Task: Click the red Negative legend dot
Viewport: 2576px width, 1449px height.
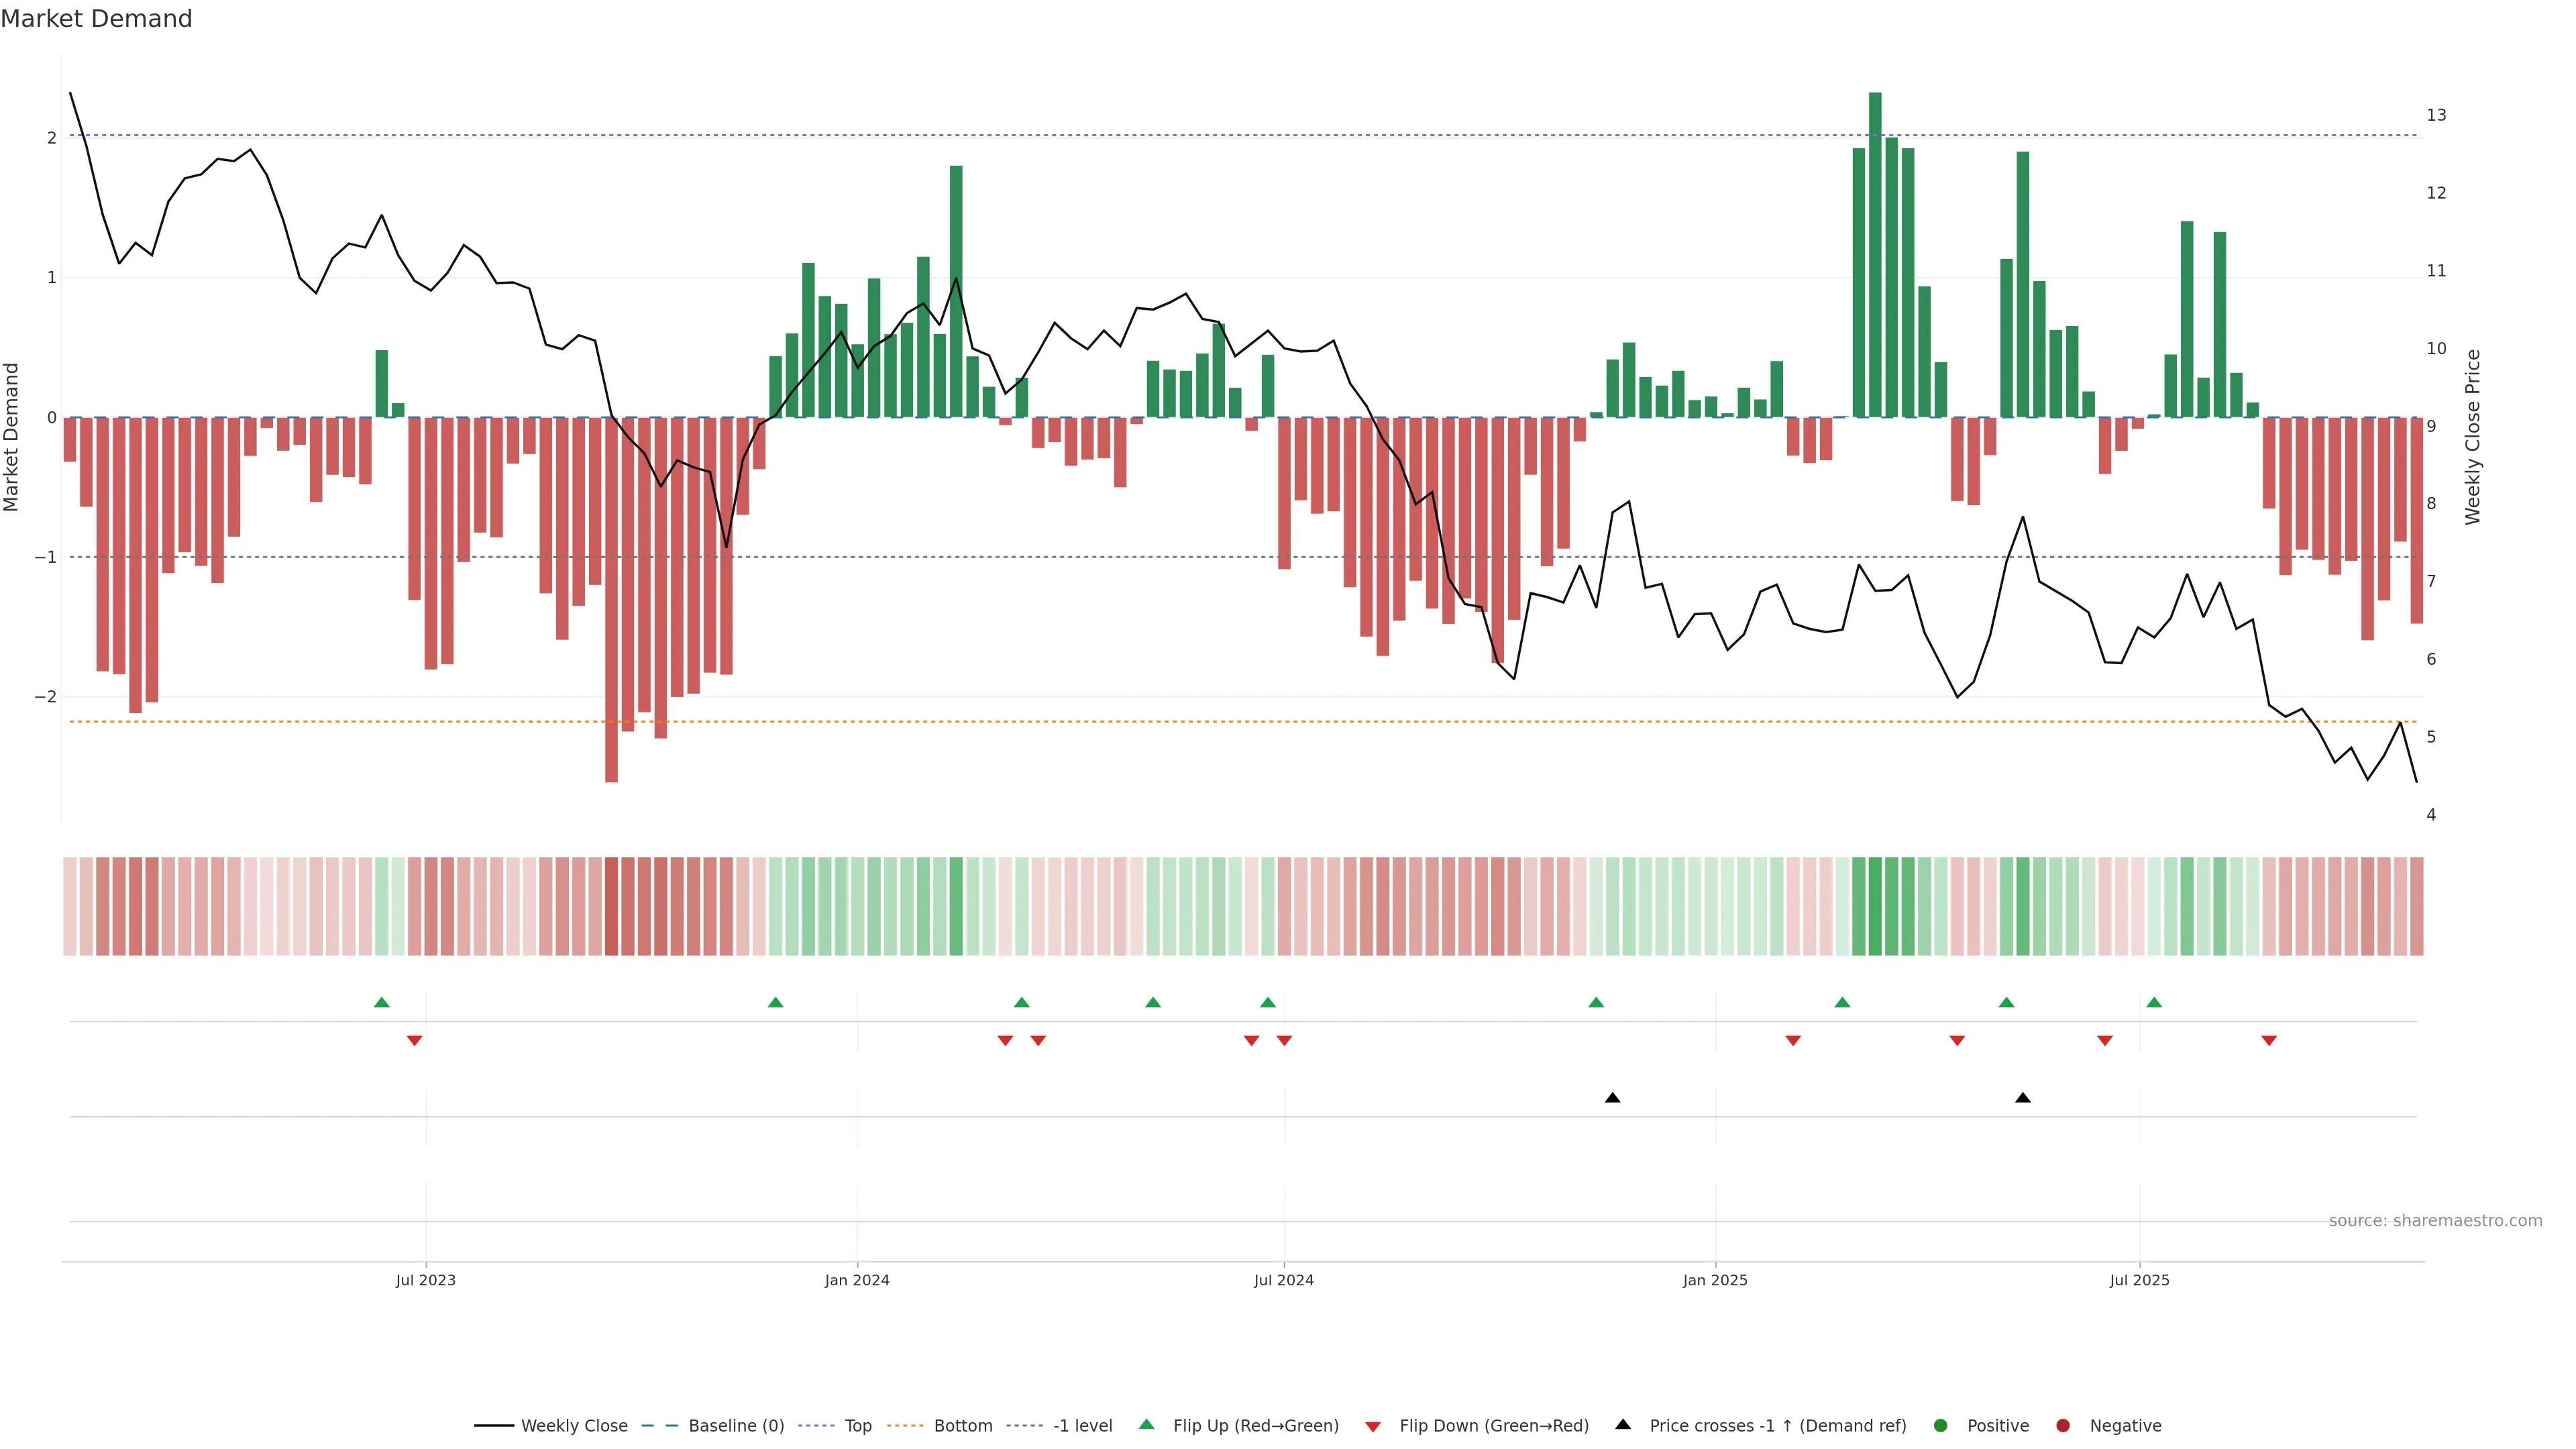Action: point(2063,1425)
